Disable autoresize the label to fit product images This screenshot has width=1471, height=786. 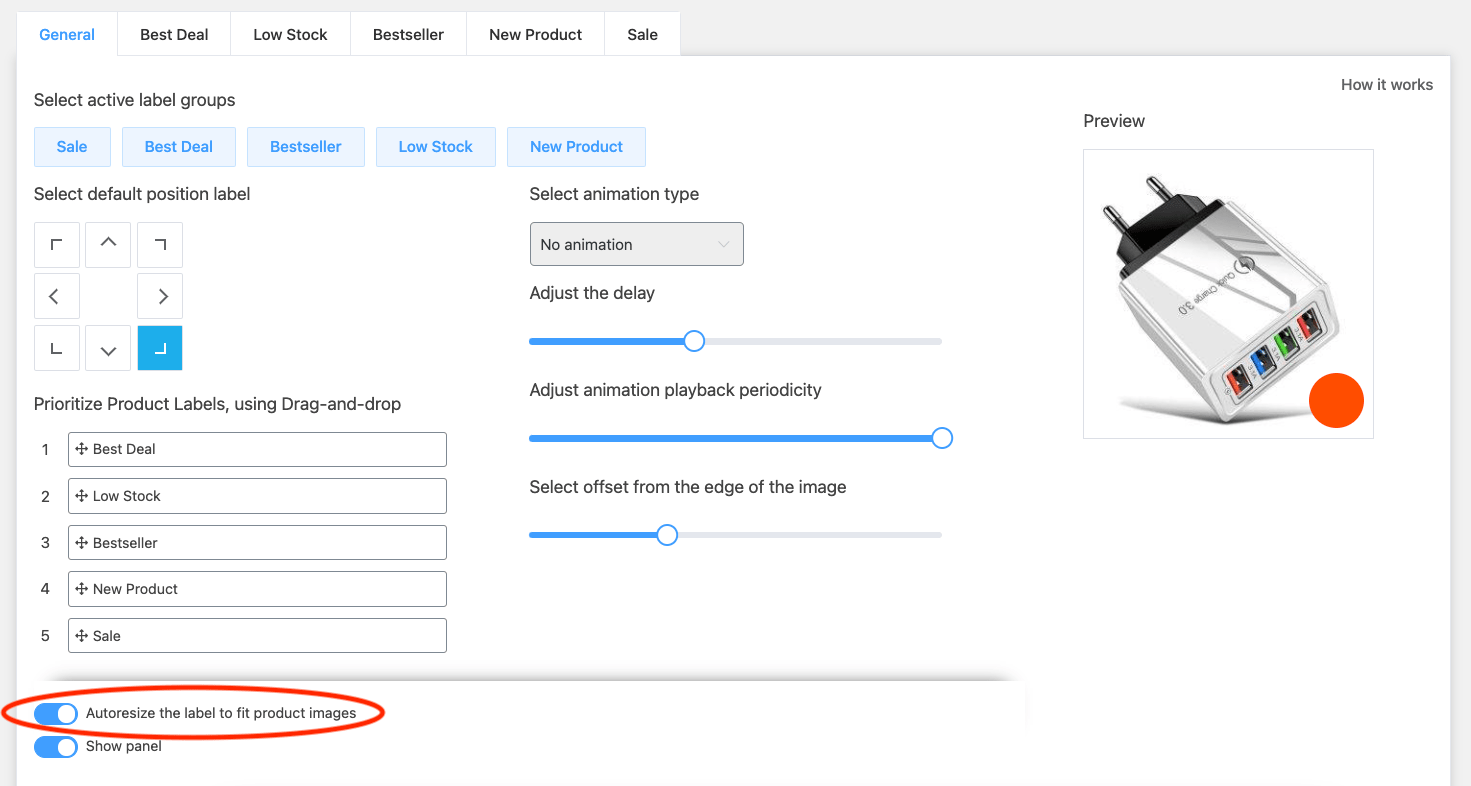click(55, 713)
